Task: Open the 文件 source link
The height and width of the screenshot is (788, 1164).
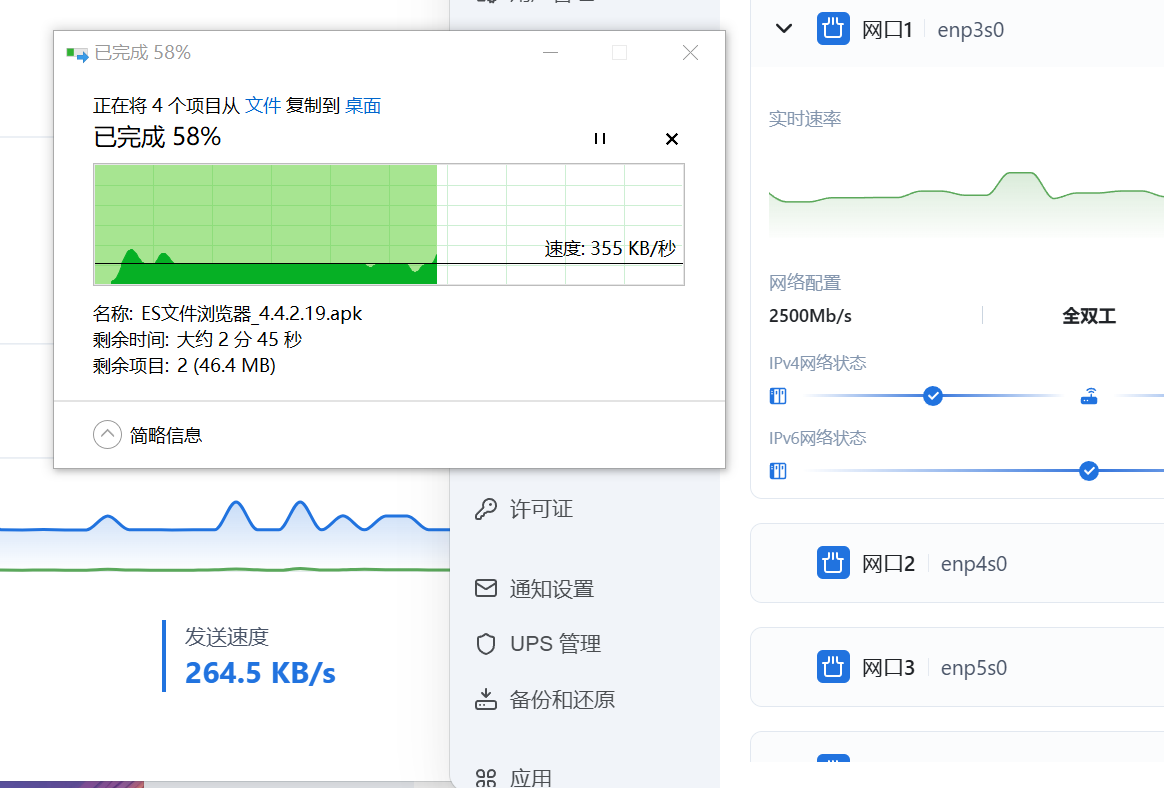Action: pos(263,105)
